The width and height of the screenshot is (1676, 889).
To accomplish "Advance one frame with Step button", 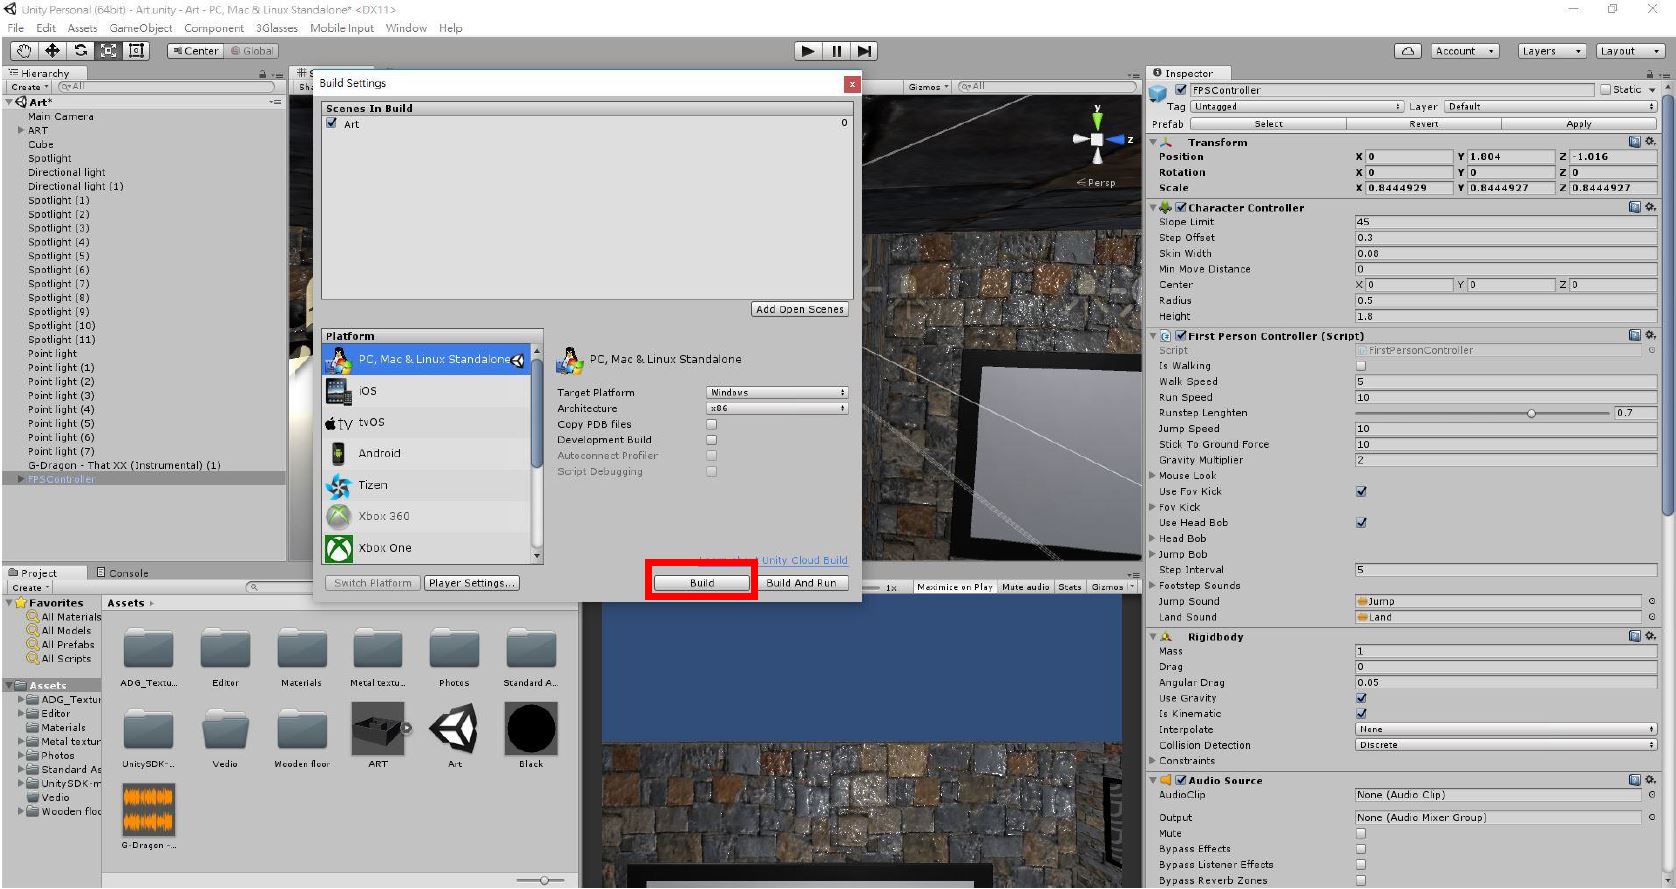I will pos(864,51).
